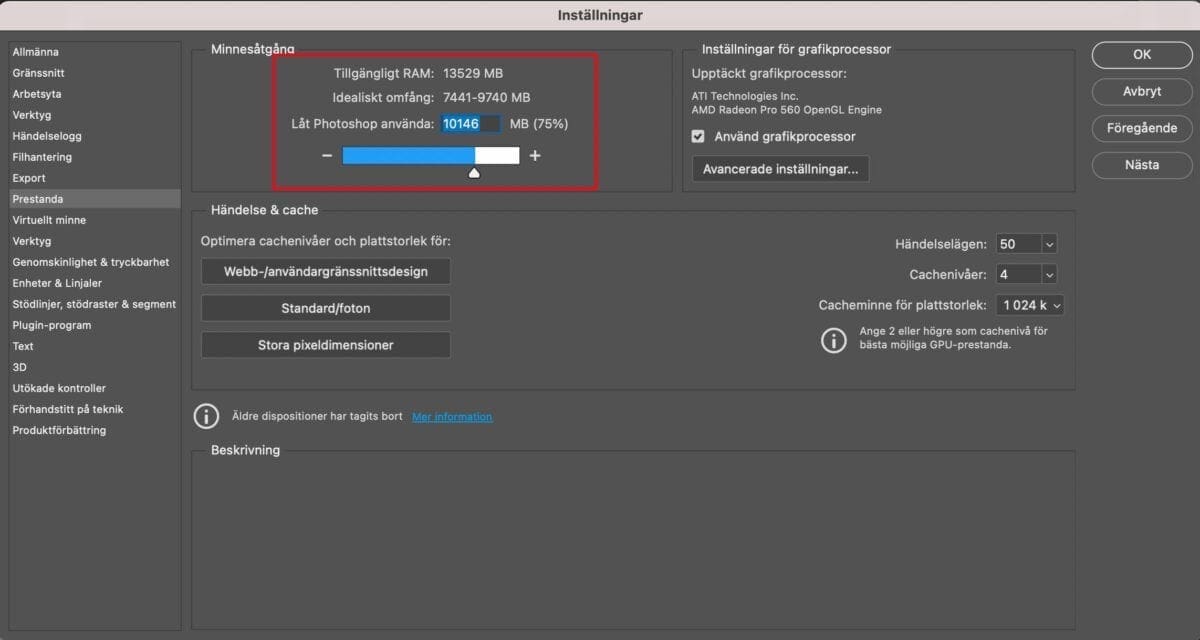
Task: Click the 'Låt Photoshop använda' memory field
Action: click(x=470, y=124)
